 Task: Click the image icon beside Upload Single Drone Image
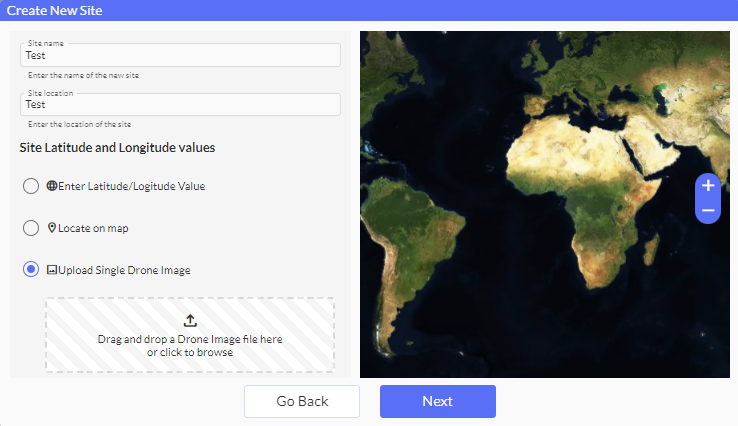point(52,270)
